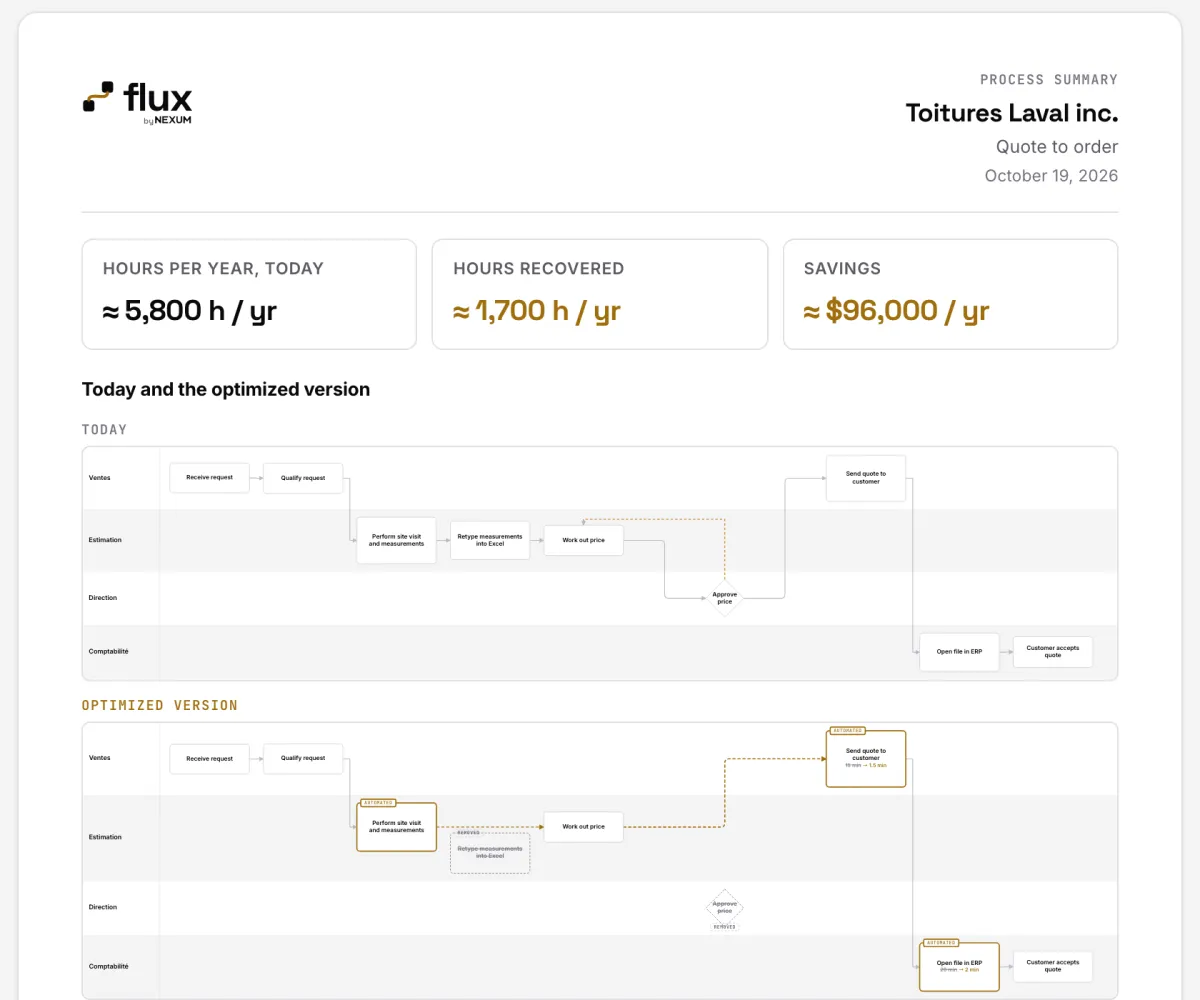
Task: Select 'Perform site visit' node in Today diagram
Action: tap(396, 540)
